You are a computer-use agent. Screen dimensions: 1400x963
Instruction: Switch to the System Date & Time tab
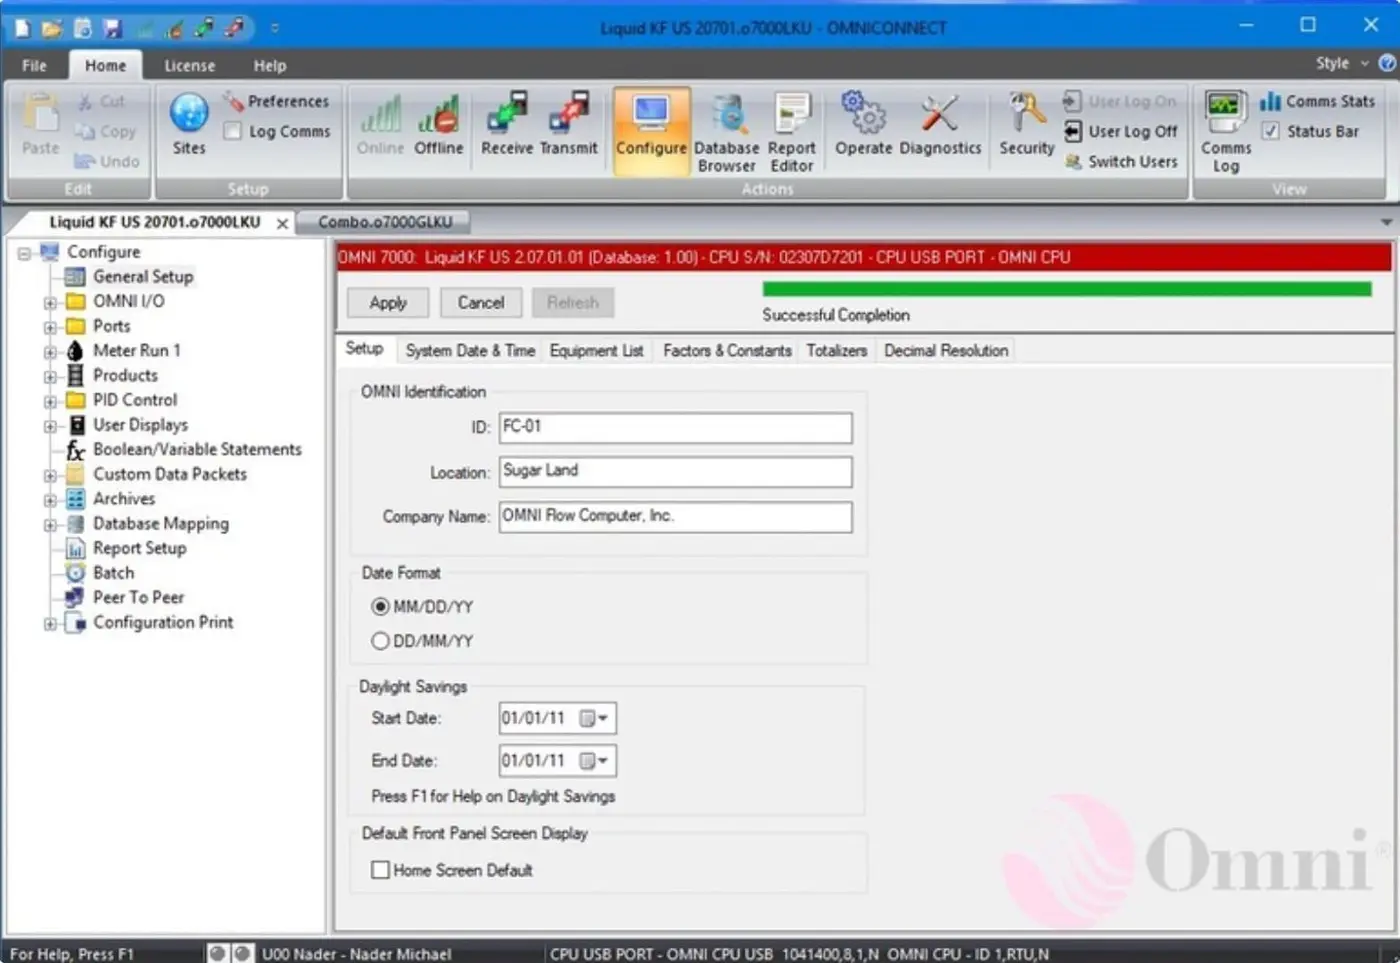click(x=470, y=351)
